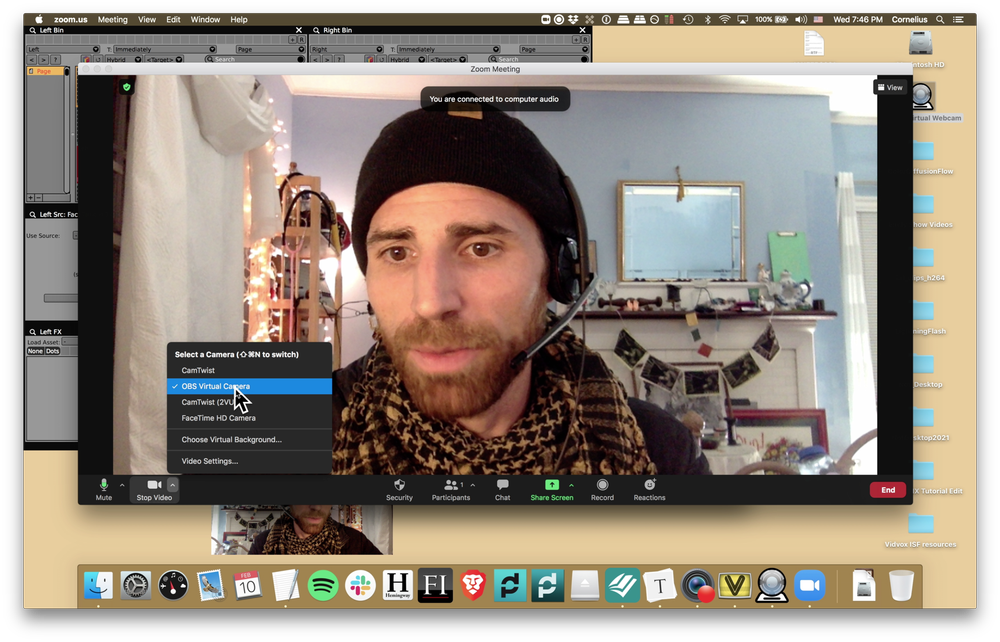Start recording with the Record button
1000x642 pixels.
tap(602, 490)
